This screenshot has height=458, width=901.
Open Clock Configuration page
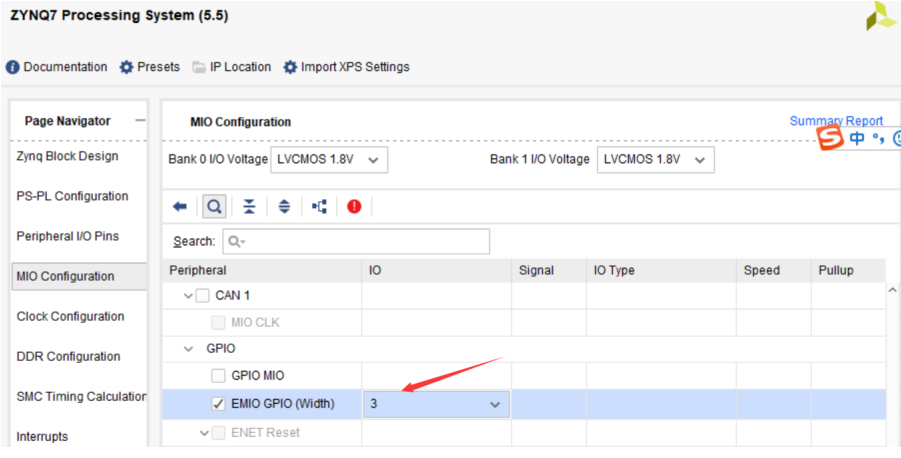tap(70, 317)
